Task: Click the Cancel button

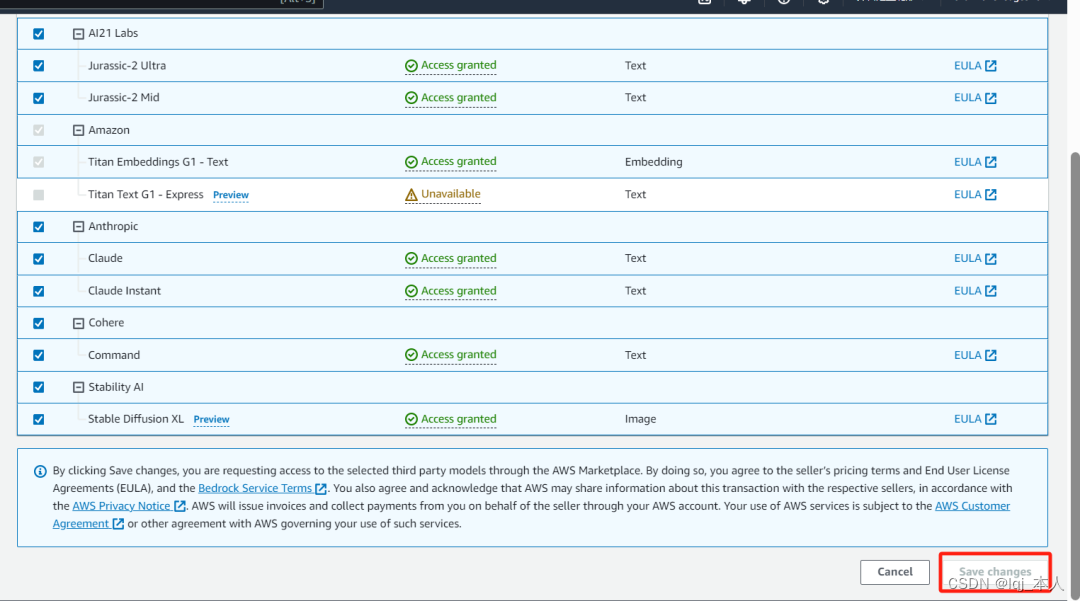Action: point(895,572)
